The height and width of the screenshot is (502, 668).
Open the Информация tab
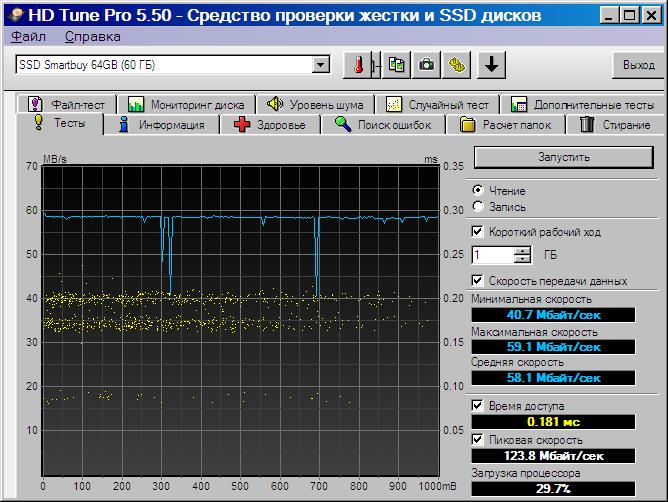pos(161,125)
